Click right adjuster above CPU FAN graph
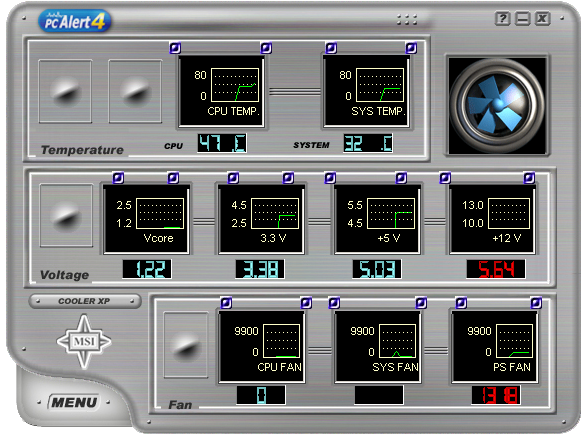582x436 pixels. 306,303
